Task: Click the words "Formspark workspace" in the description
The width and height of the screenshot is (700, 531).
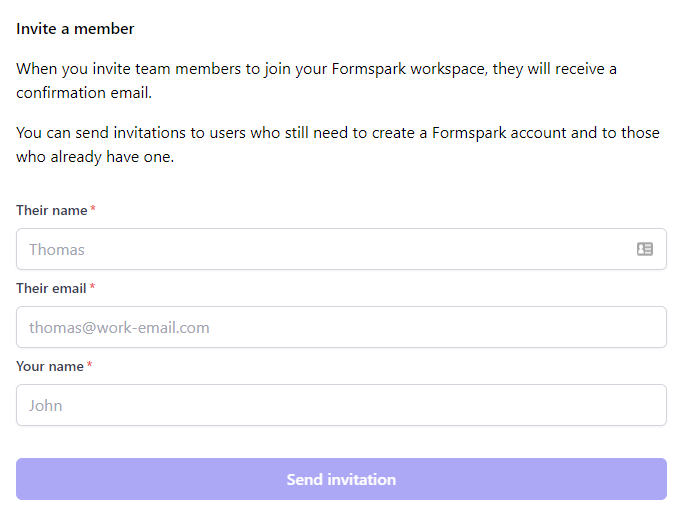Action: (408, 69)
